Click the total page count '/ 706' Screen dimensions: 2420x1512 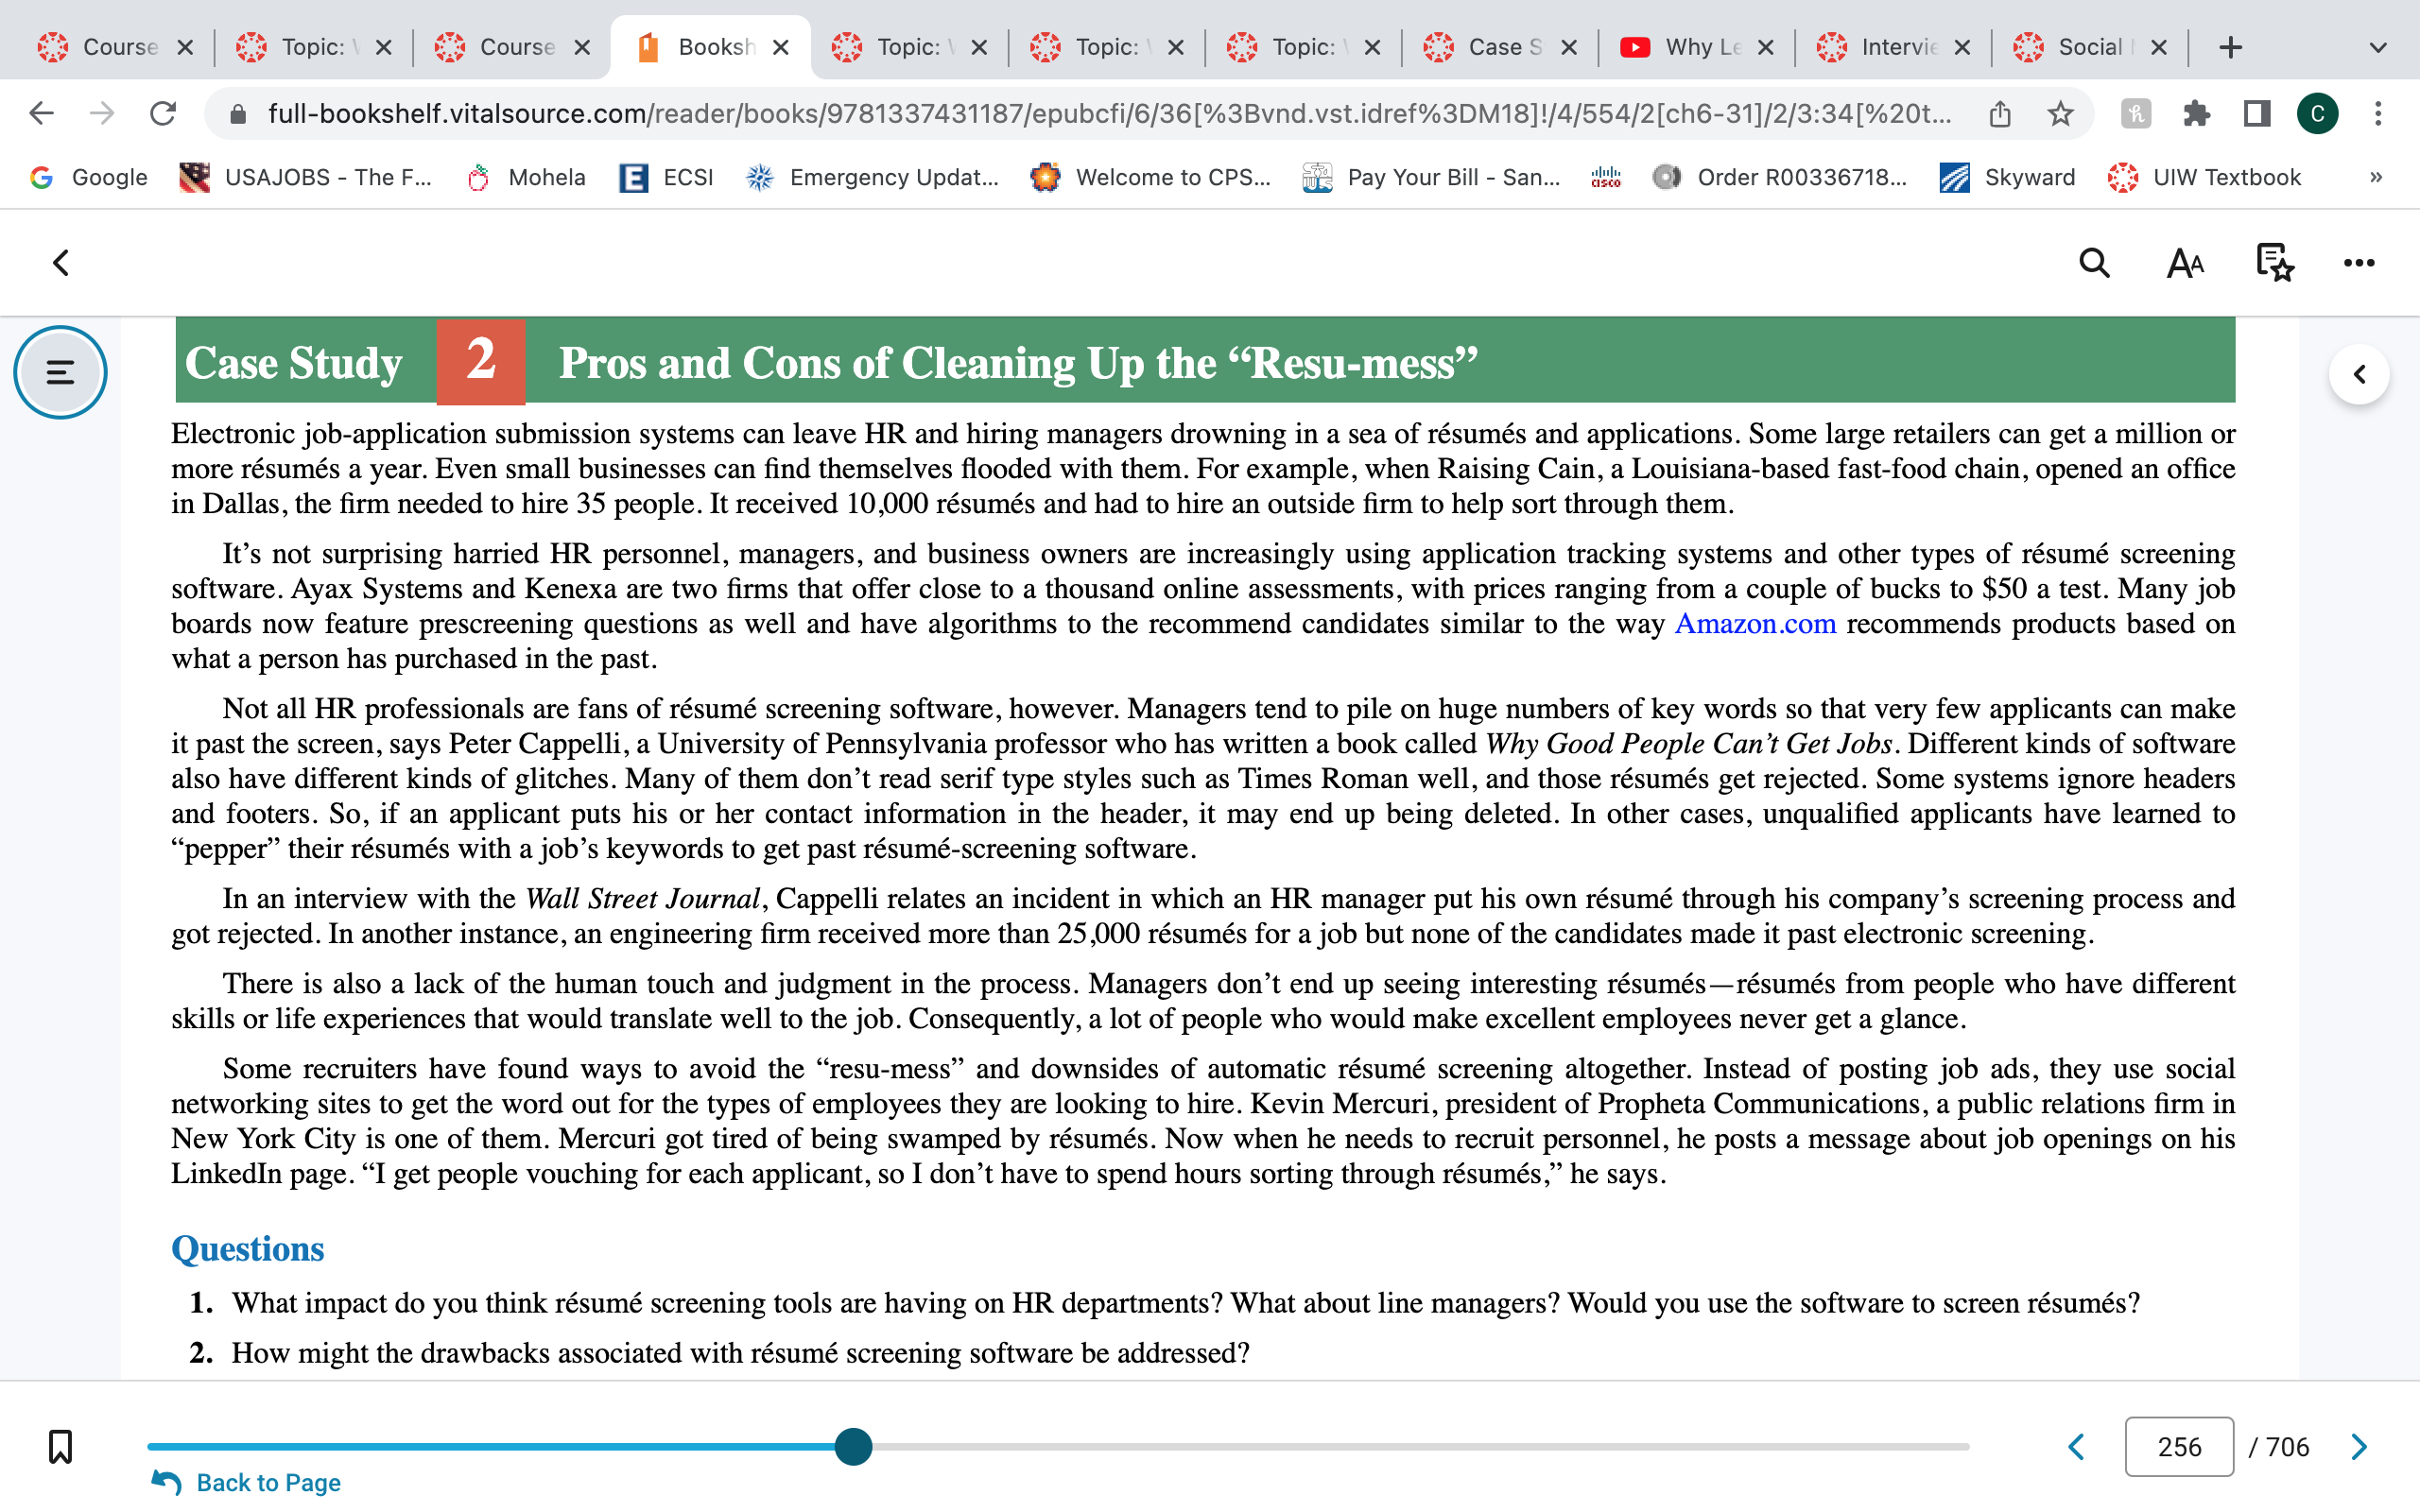(x=2279, y=1446)
